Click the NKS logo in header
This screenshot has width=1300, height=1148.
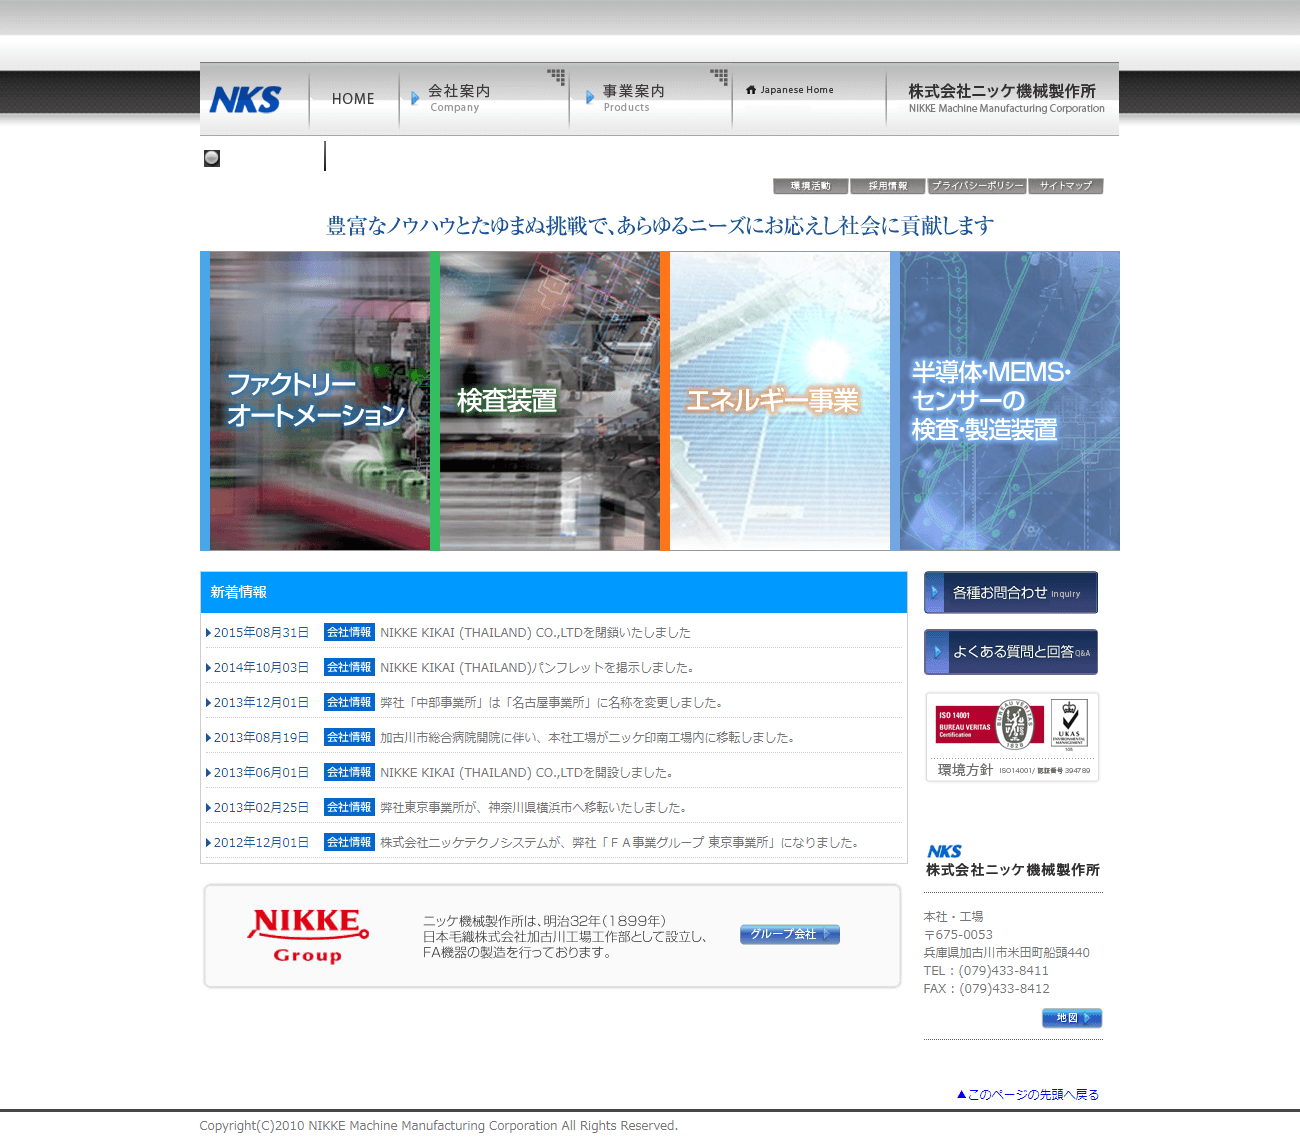coord(246,99)
